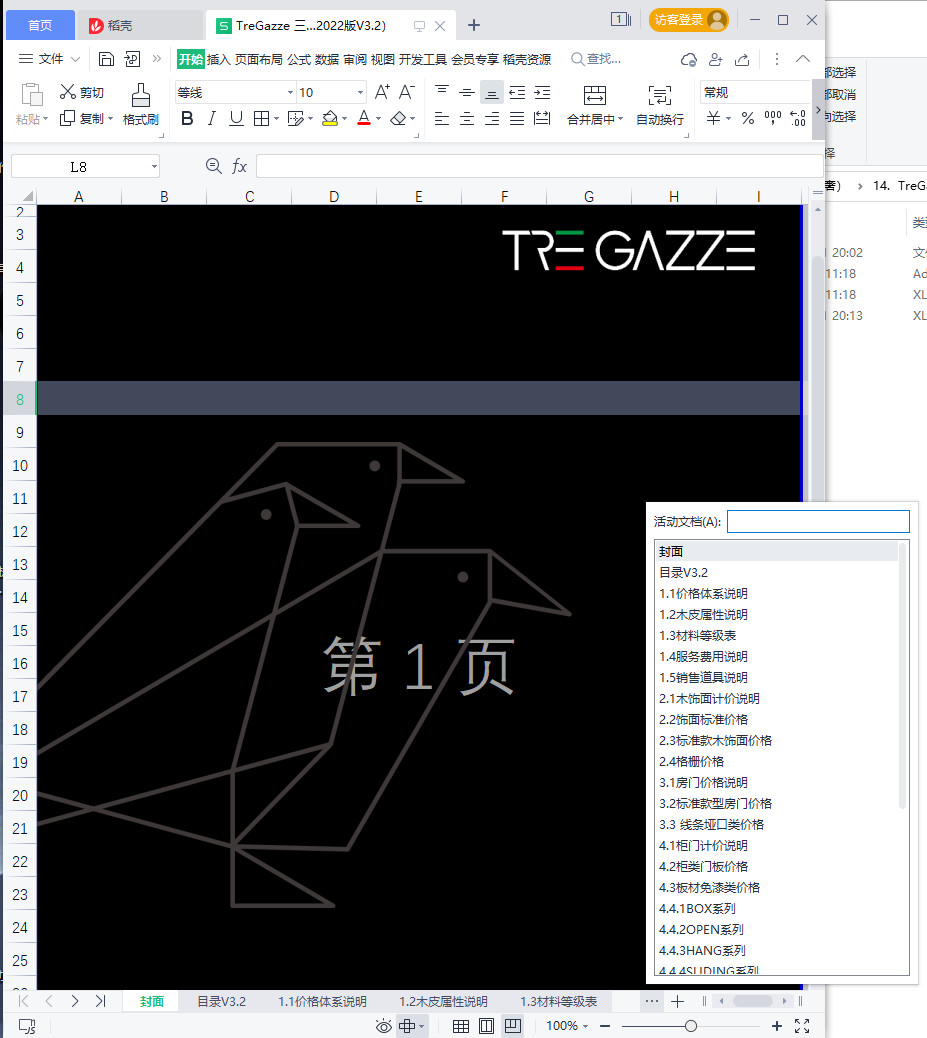Select 目录V3.2 in the sheet list
The width and height of the screenshot is (927, 1038).
click(683, 573)
